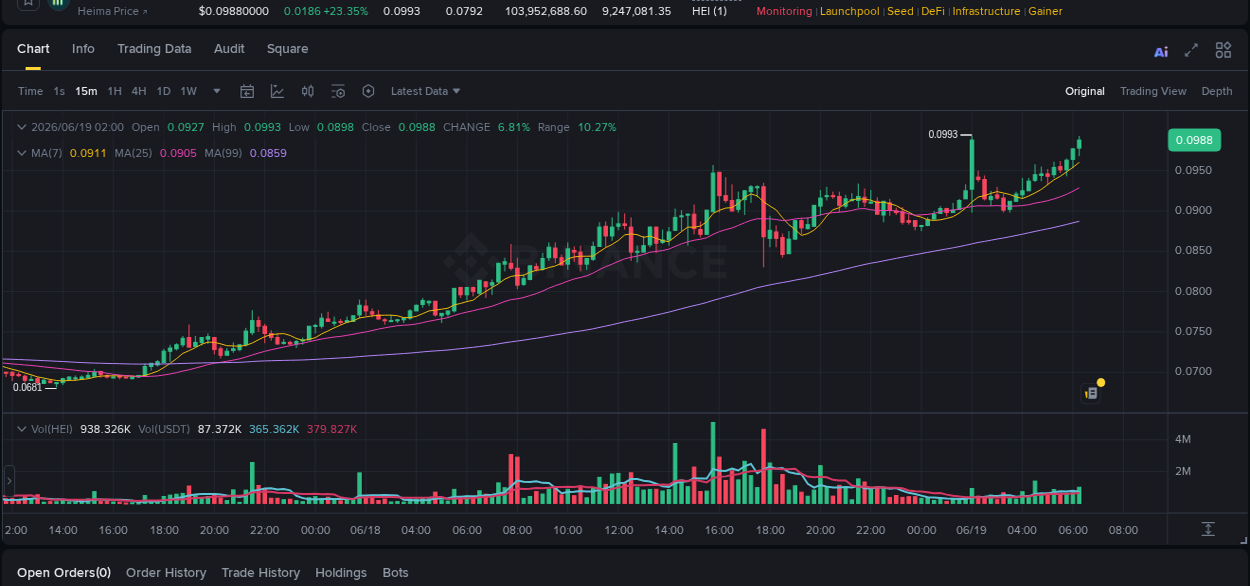The width and height of the screenshot is (1250, 586).
Task: Open the Latest Data dropdown
Action: click(x=426, y=91)
